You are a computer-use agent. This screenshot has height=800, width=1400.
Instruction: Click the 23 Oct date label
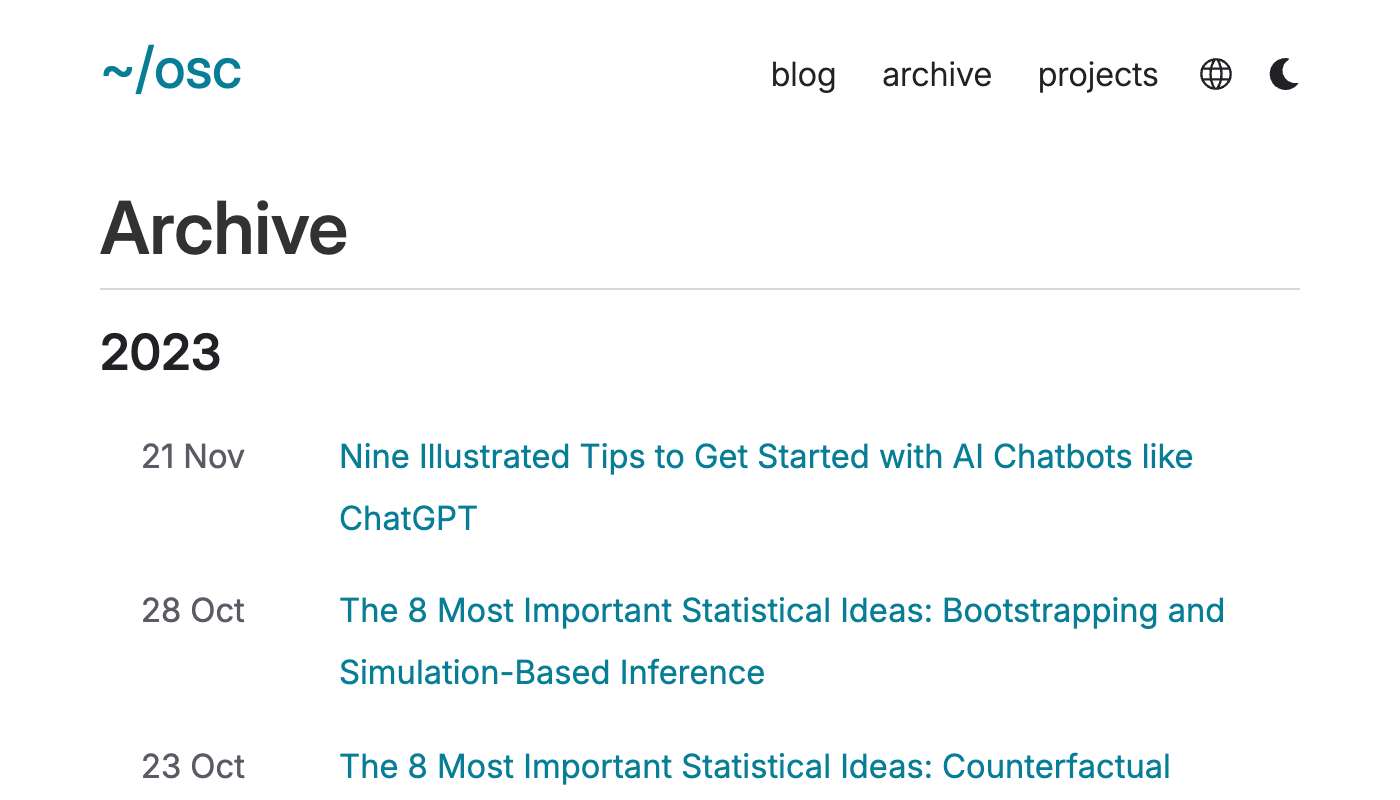click(193, 767)
